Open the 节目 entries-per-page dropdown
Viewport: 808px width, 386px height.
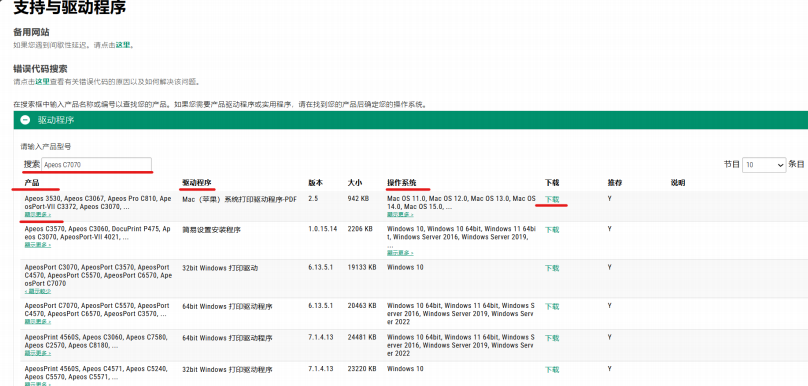(x=764, y=165)
